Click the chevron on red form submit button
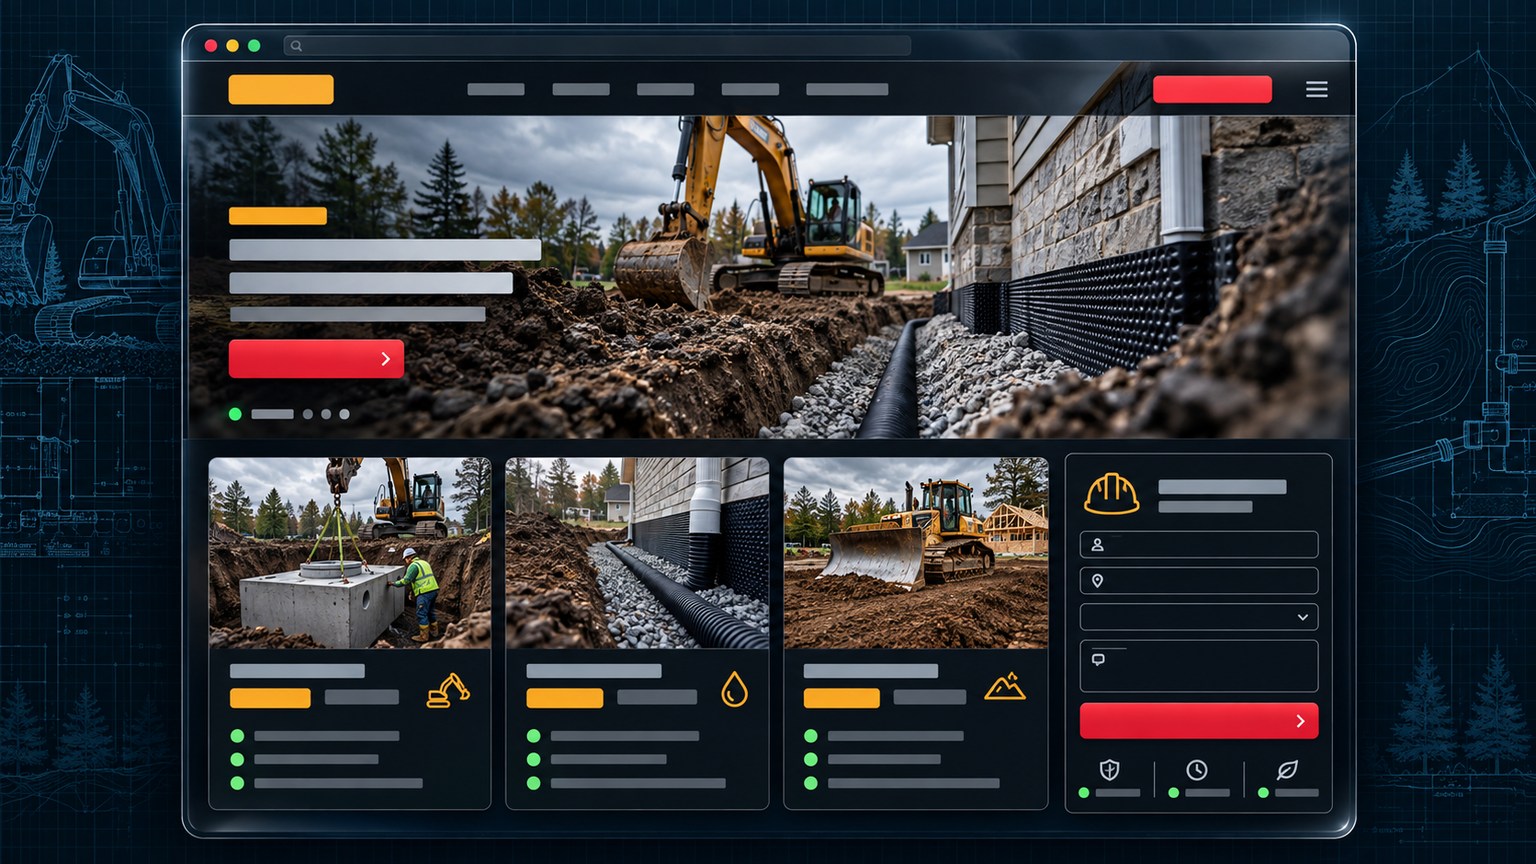The width and height of the screenshot is (1536, 864). (x=1300, y=721)
